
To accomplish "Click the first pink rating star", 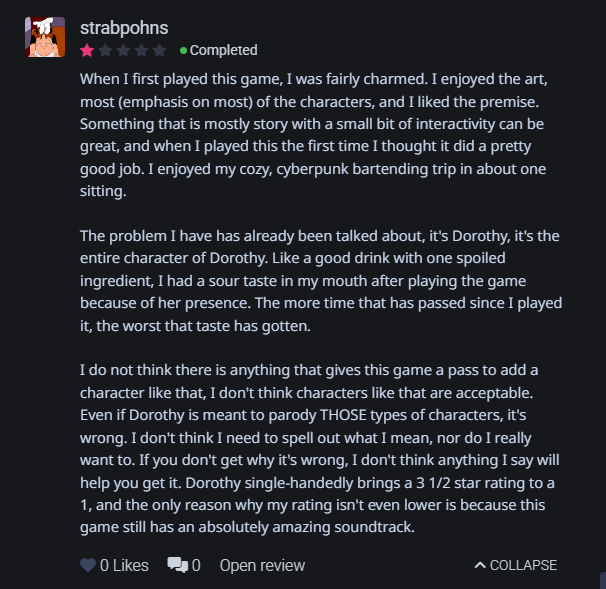I will (x=88, y=50).
